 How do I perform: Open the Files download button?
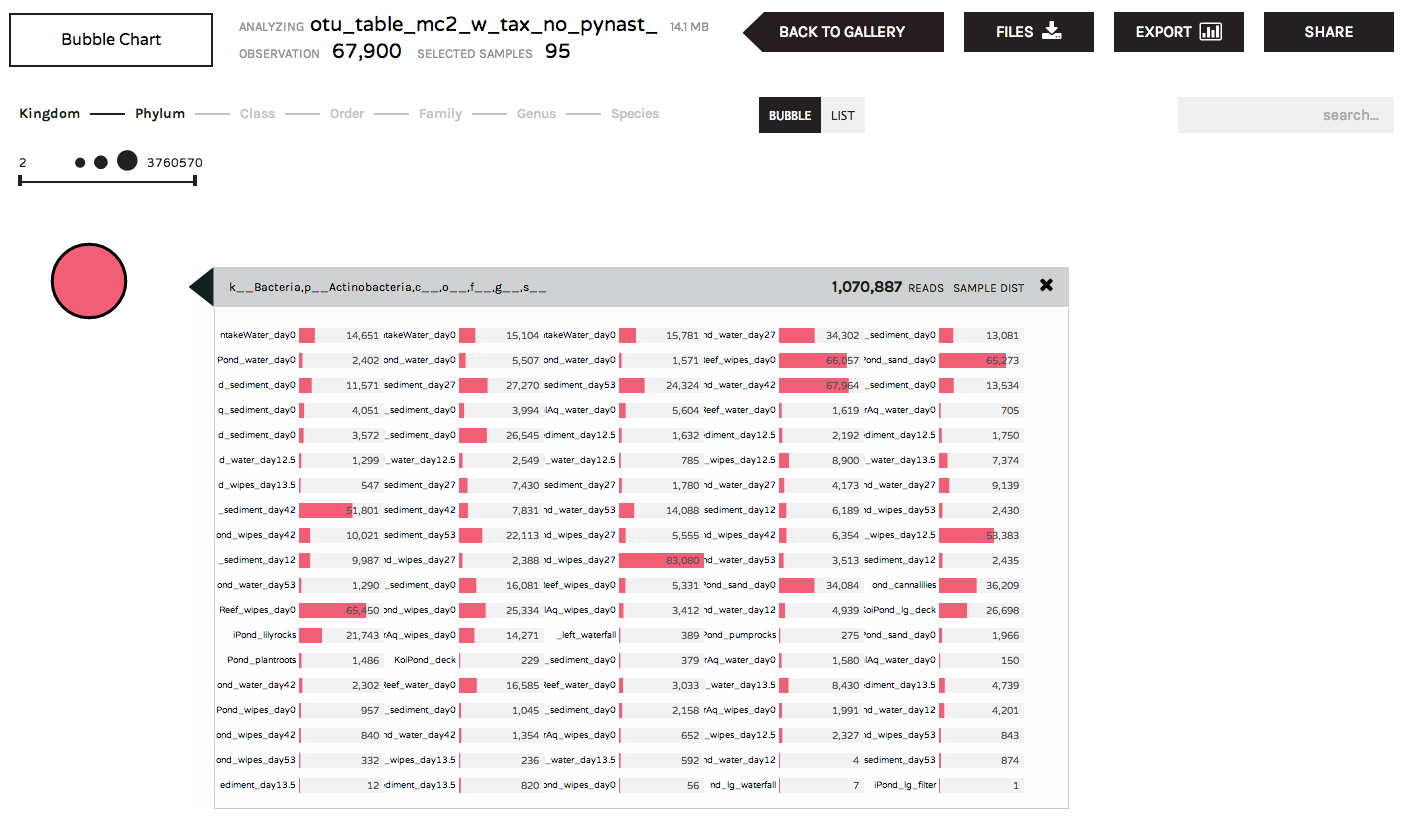(x=1029, y=32)
